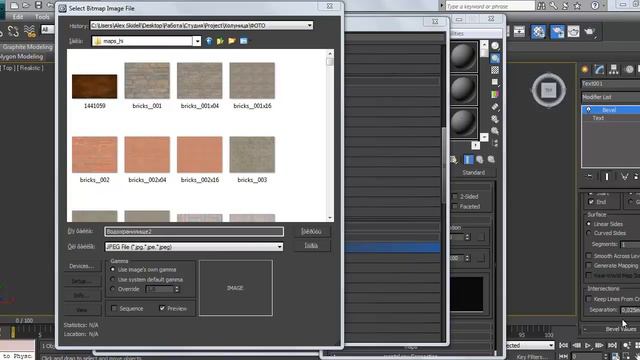Uncheck the Preview checkbox
The height and width of the screenshot is (360, 640).
(x=162, y=308)
